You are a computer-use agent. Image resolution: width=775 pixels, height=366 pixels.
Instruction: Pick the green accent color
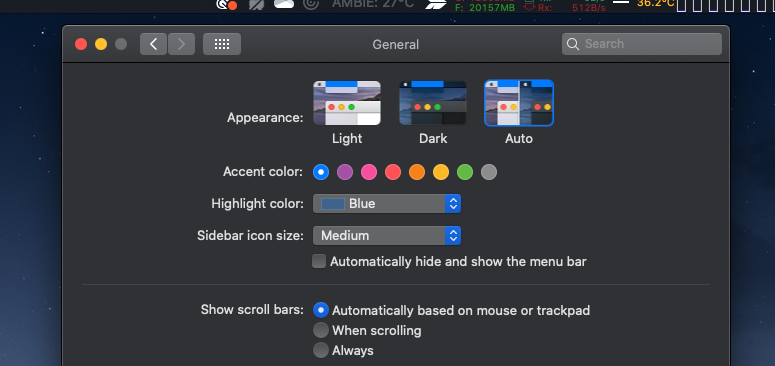click(465, 172)
